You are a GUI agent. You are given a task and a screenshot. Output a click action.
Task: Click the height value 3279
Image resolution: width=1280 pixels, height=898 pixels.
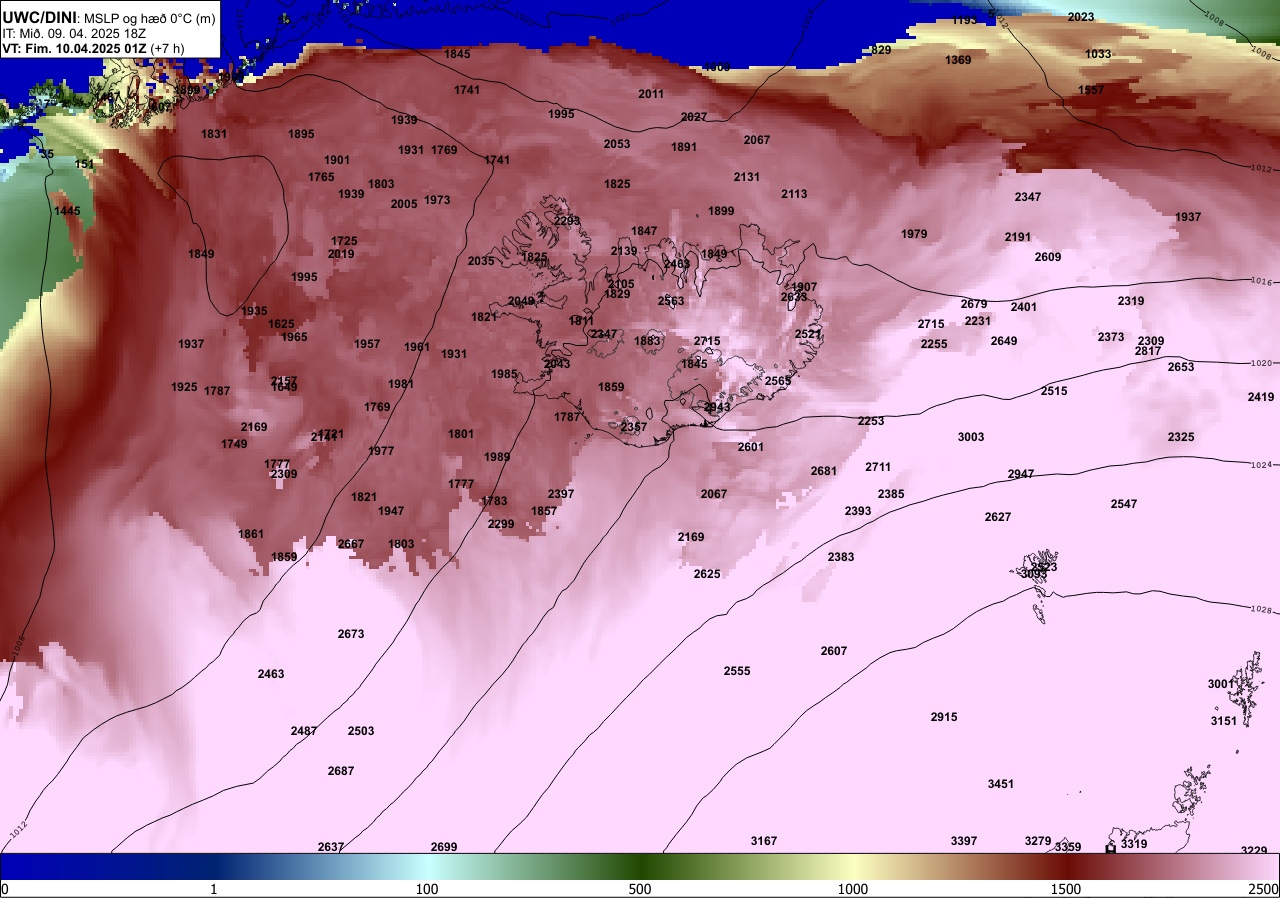tap(1039, 841)
